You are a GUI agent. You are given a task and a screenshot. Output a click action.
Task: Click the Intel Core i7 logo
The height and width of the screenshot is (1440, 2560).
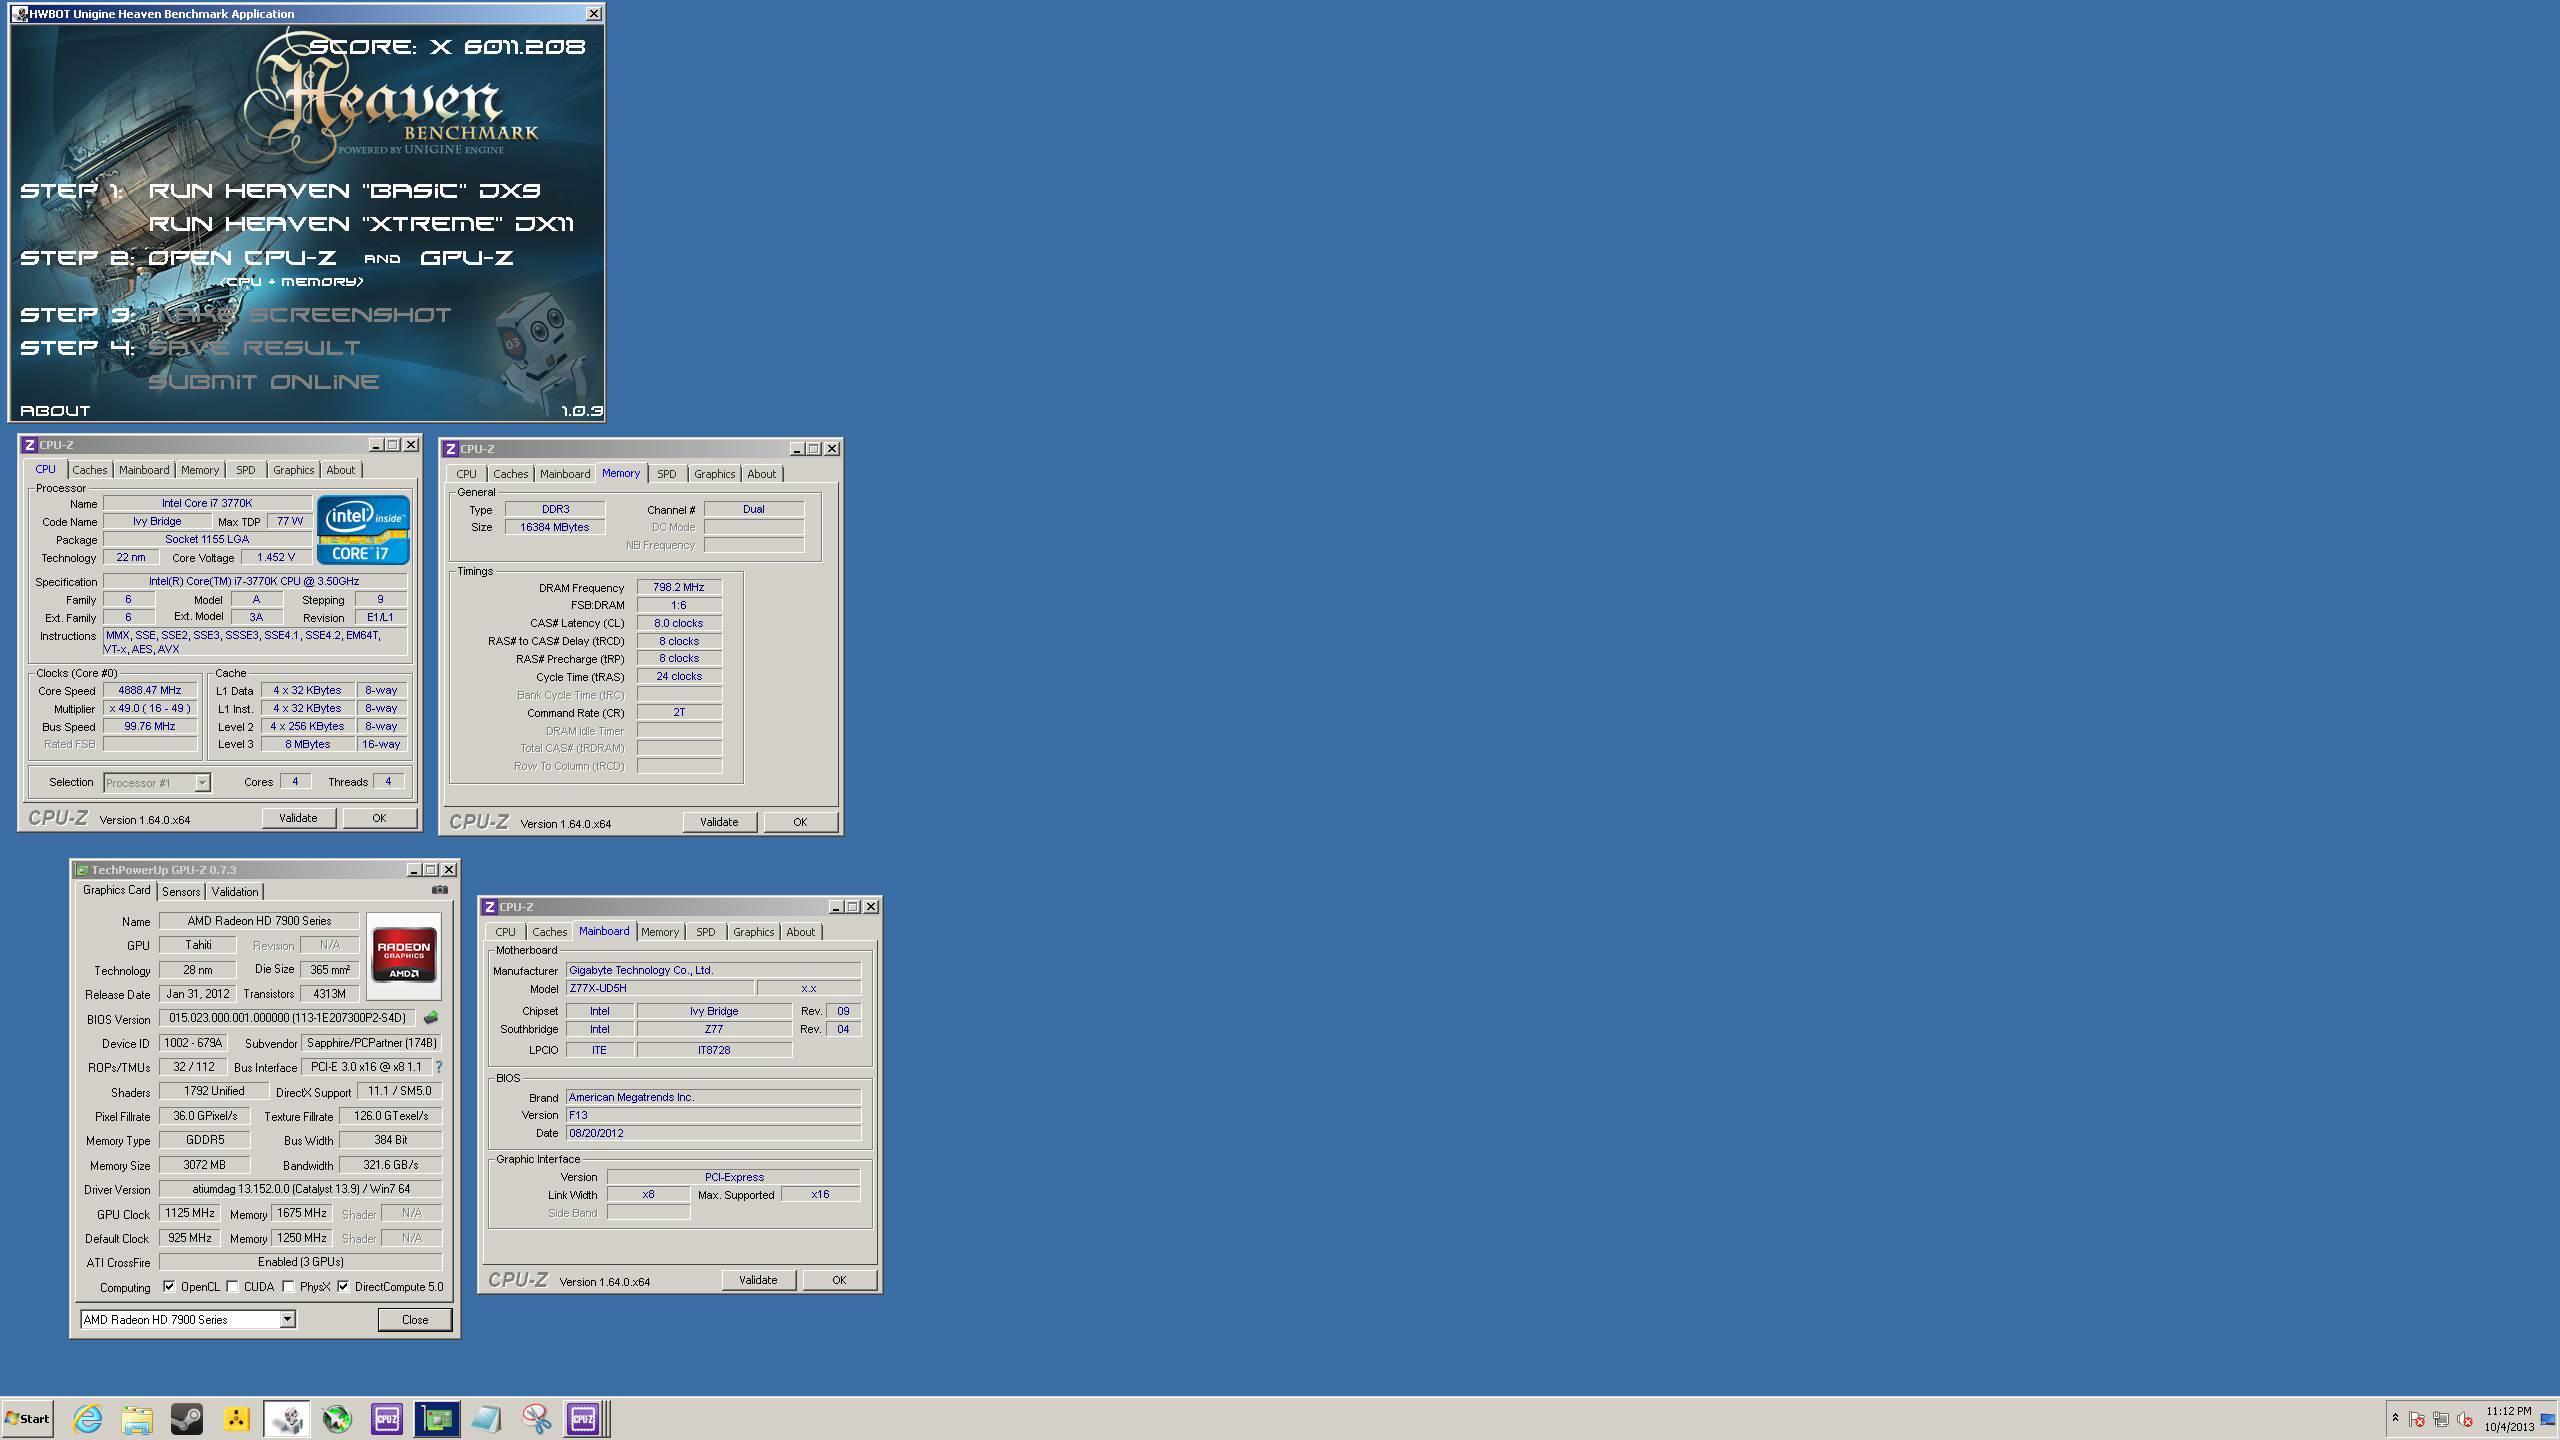364,530
